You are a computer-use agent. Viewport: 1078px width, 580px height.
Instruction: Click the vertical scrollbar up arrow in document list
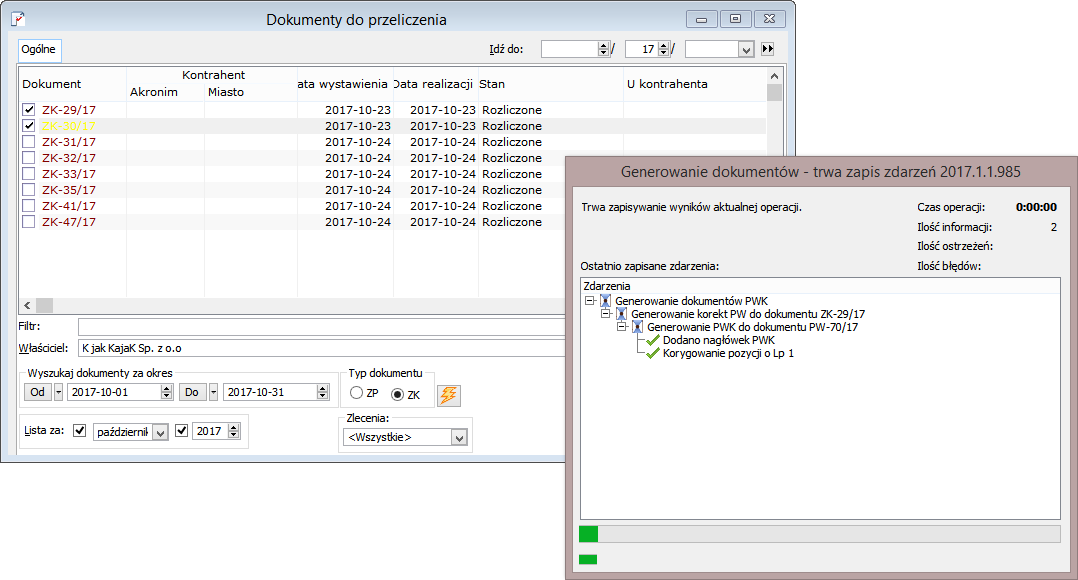[774, 76]
